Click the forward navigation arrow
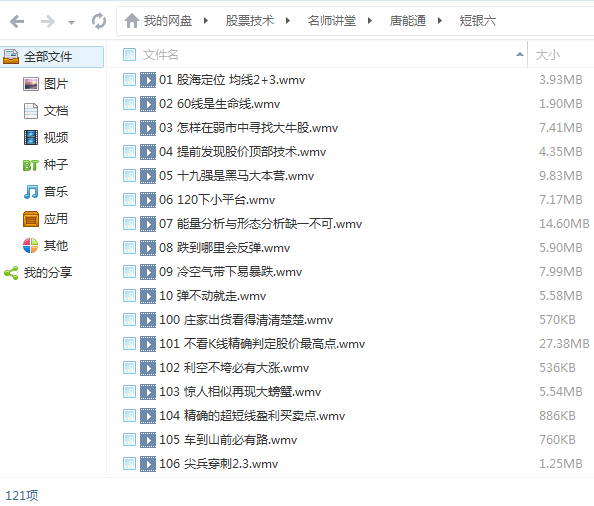 [x=48, y=21]
